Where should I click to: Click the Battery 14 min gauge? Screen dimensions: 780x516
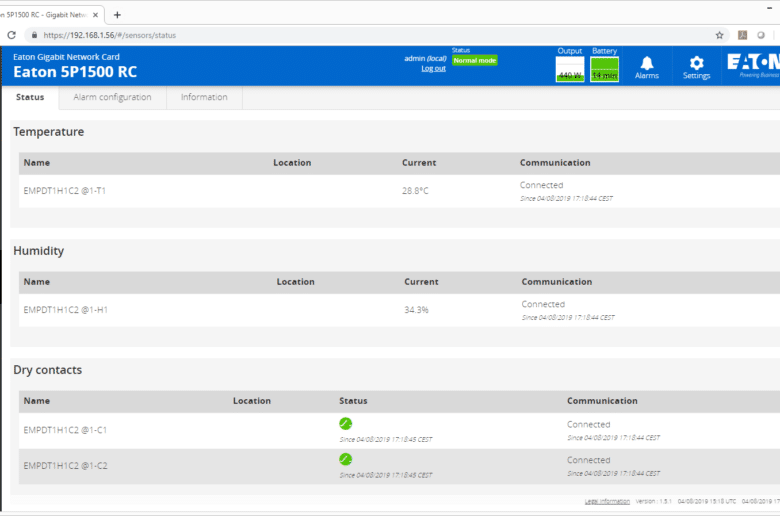coord(604,69)
